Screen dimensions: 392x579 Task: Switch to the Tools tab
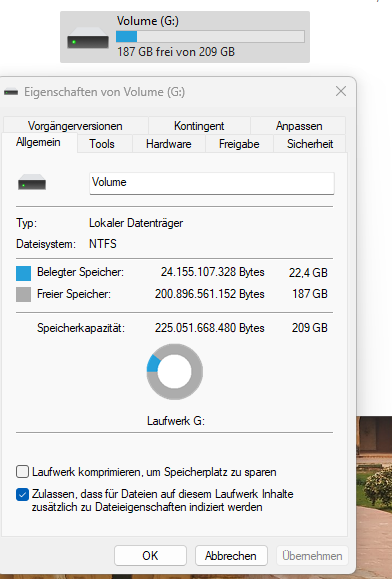102,144
